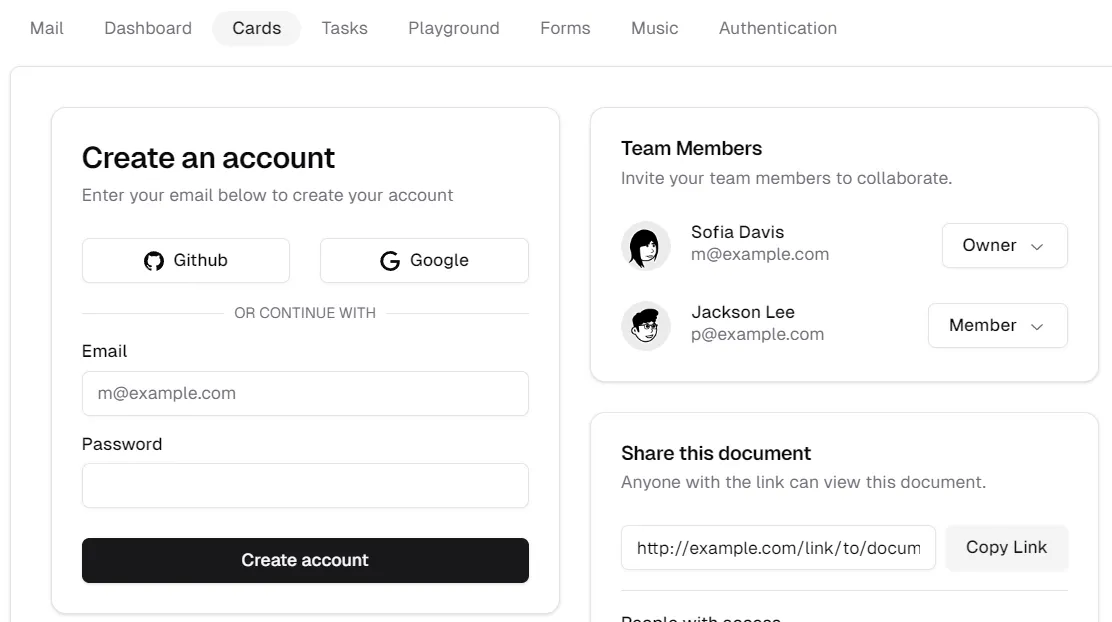
Task: Open the Authentication page
Action: click(x=777, y=27)
